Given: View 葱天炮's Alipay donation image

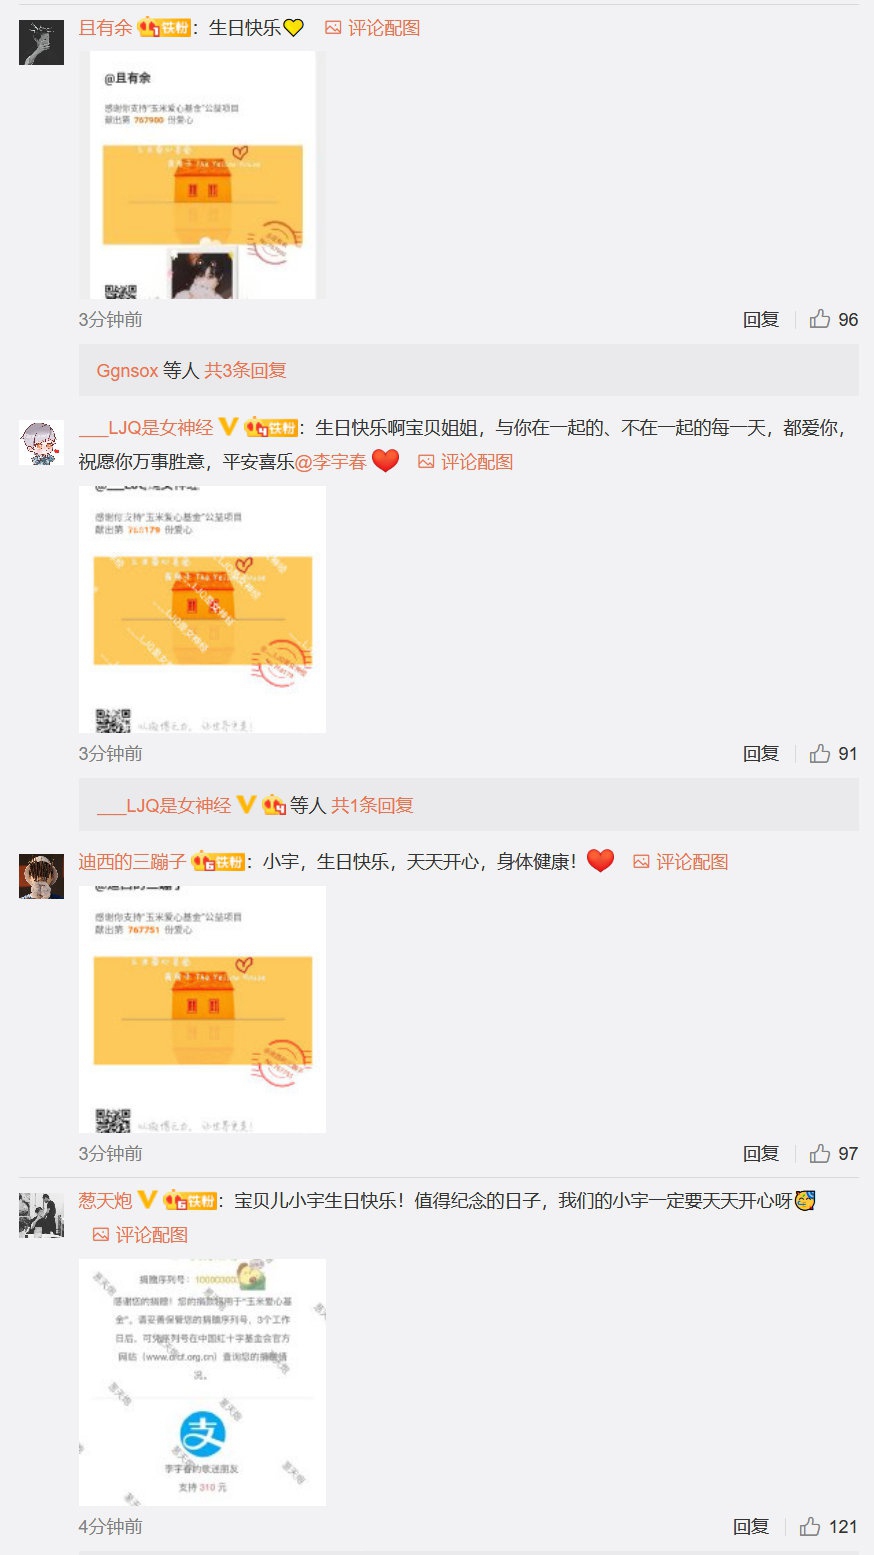Looking at the screenshot, I should [x=202, y=1382].
